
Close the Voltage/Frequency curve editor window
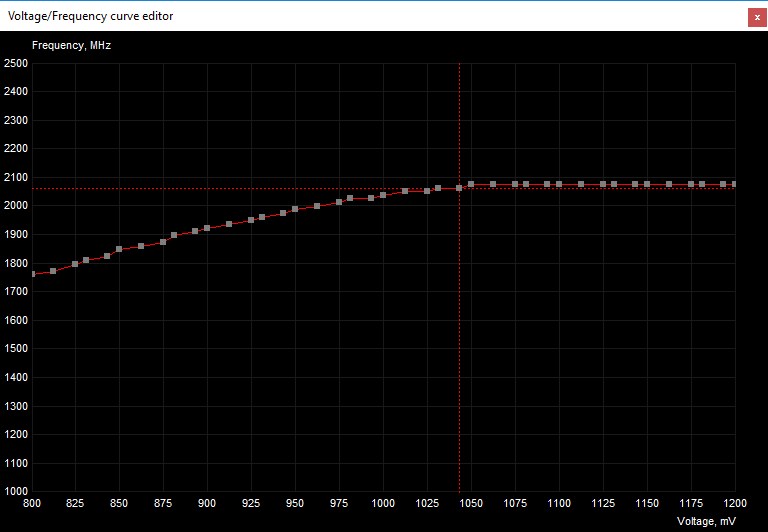coord(757,18)
